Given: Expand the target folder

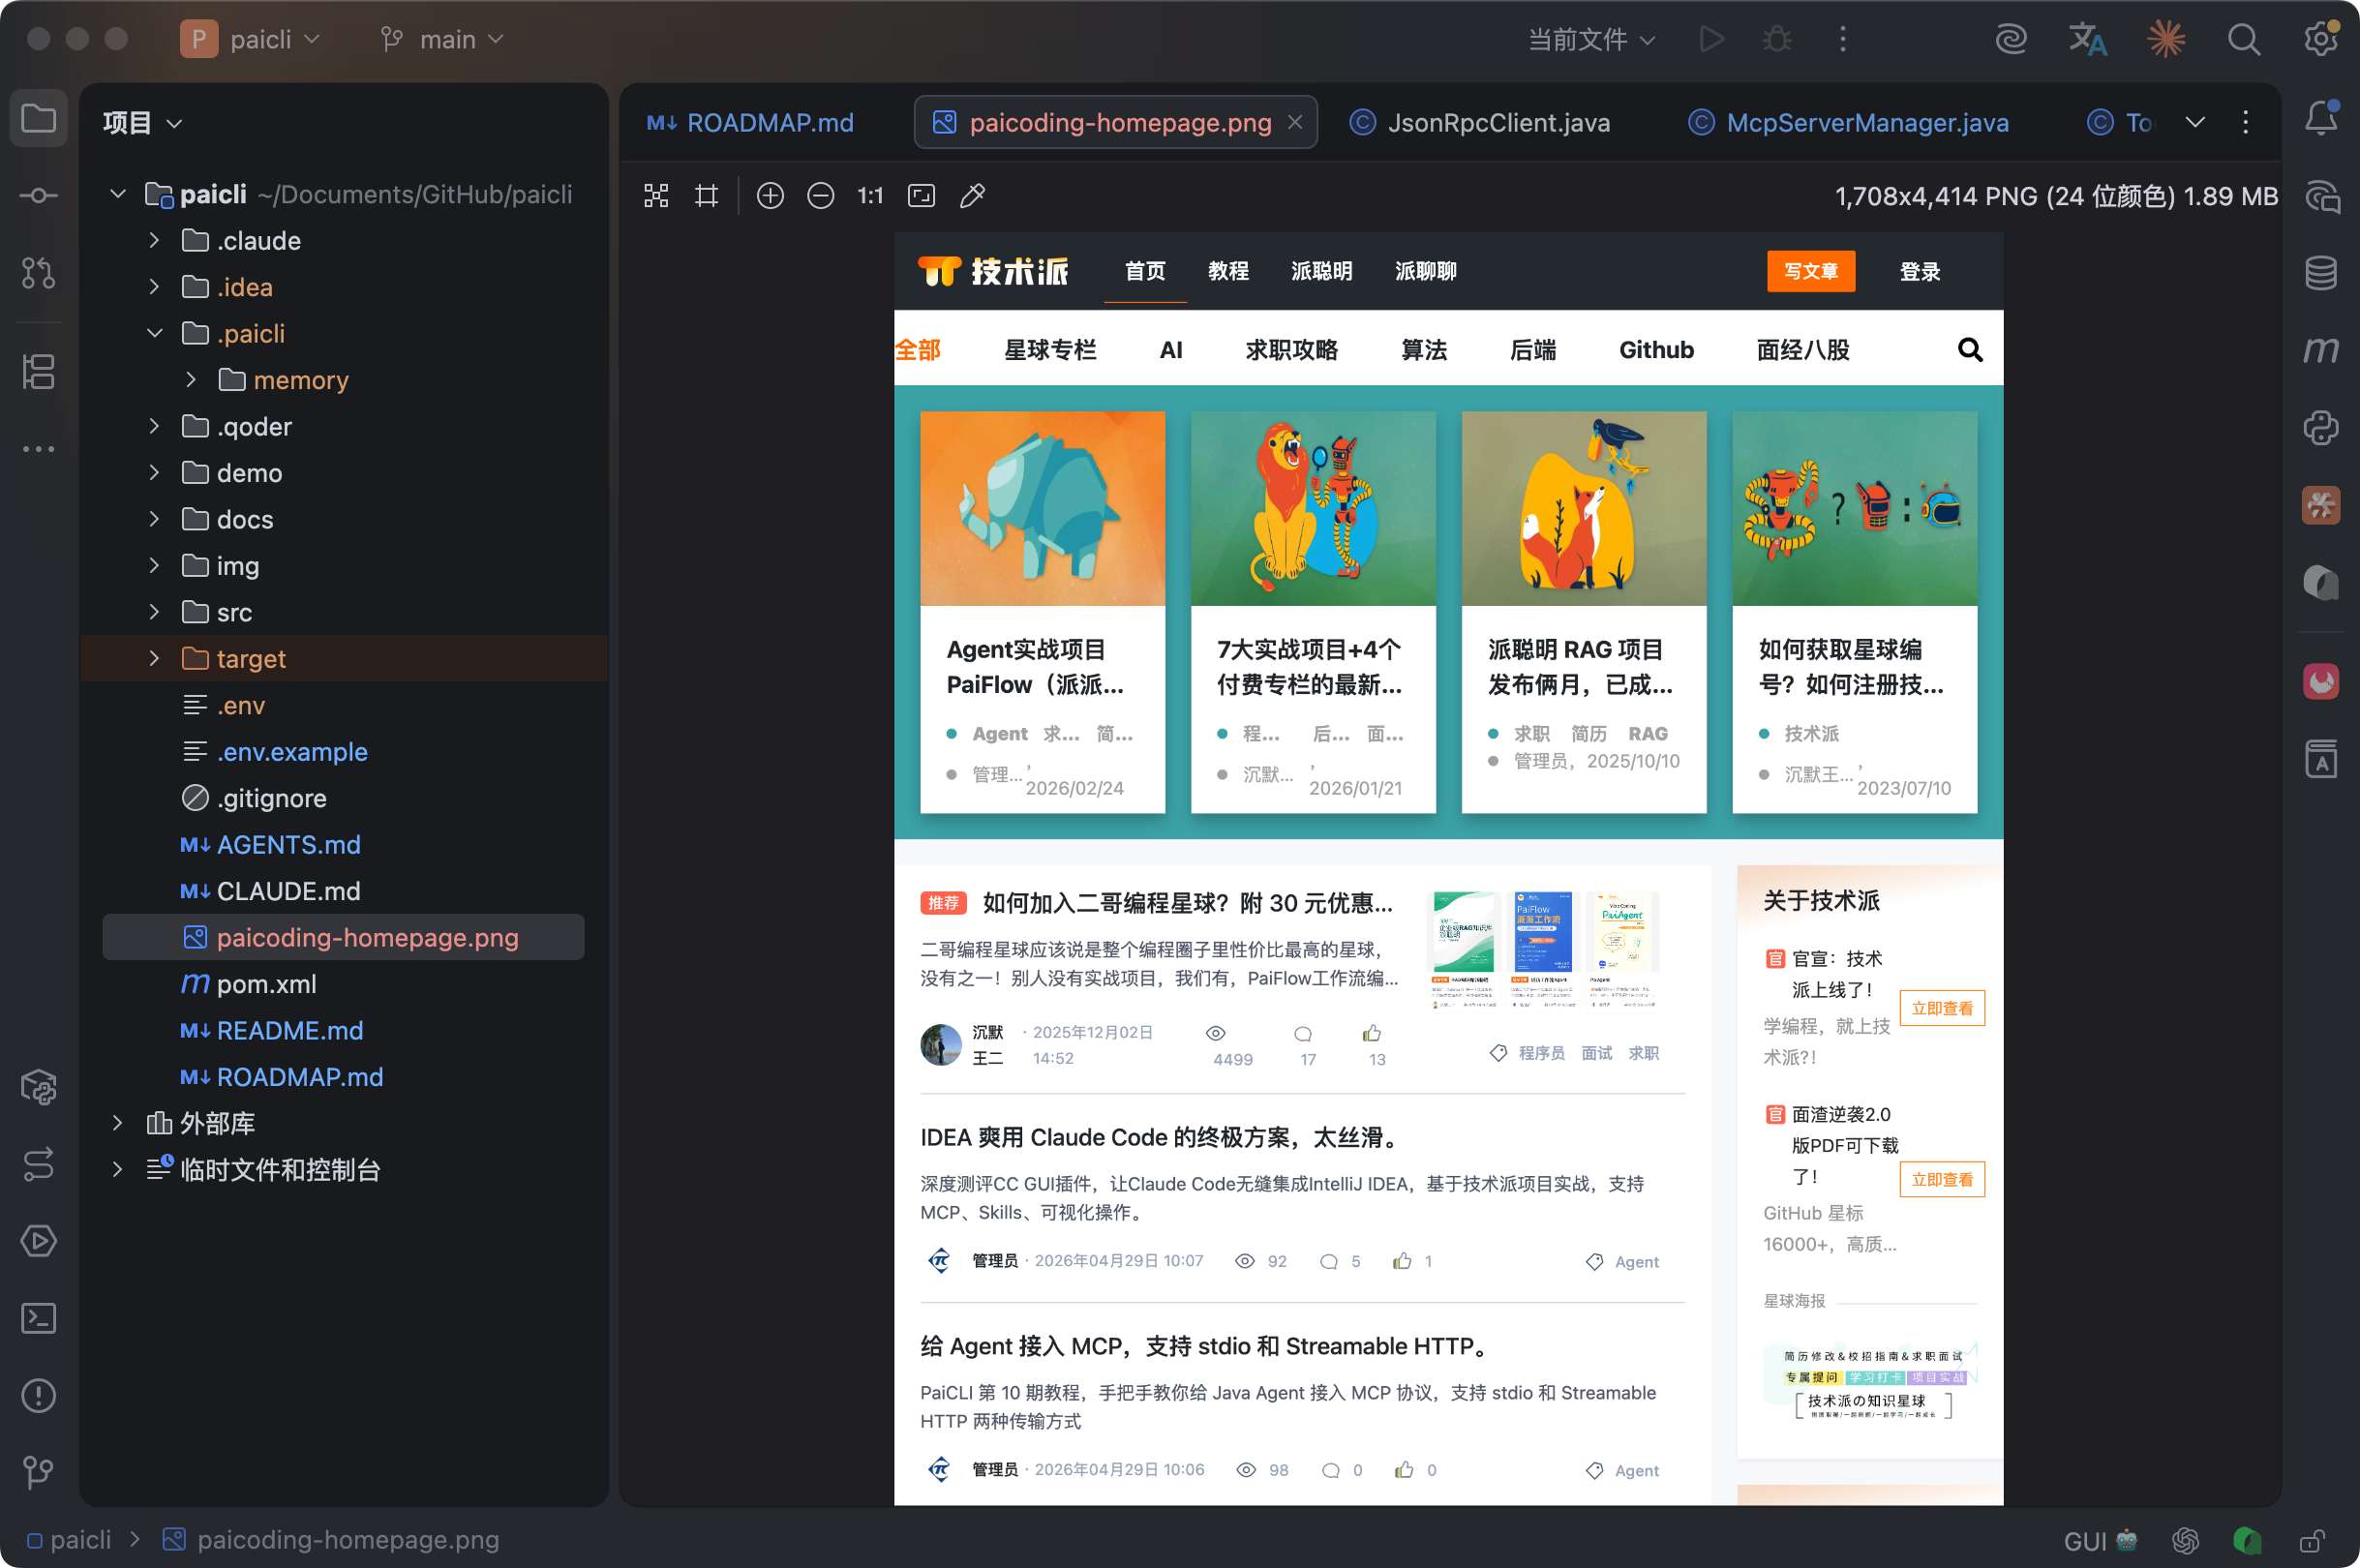Looking at the screenshot, I should [154, 658].
